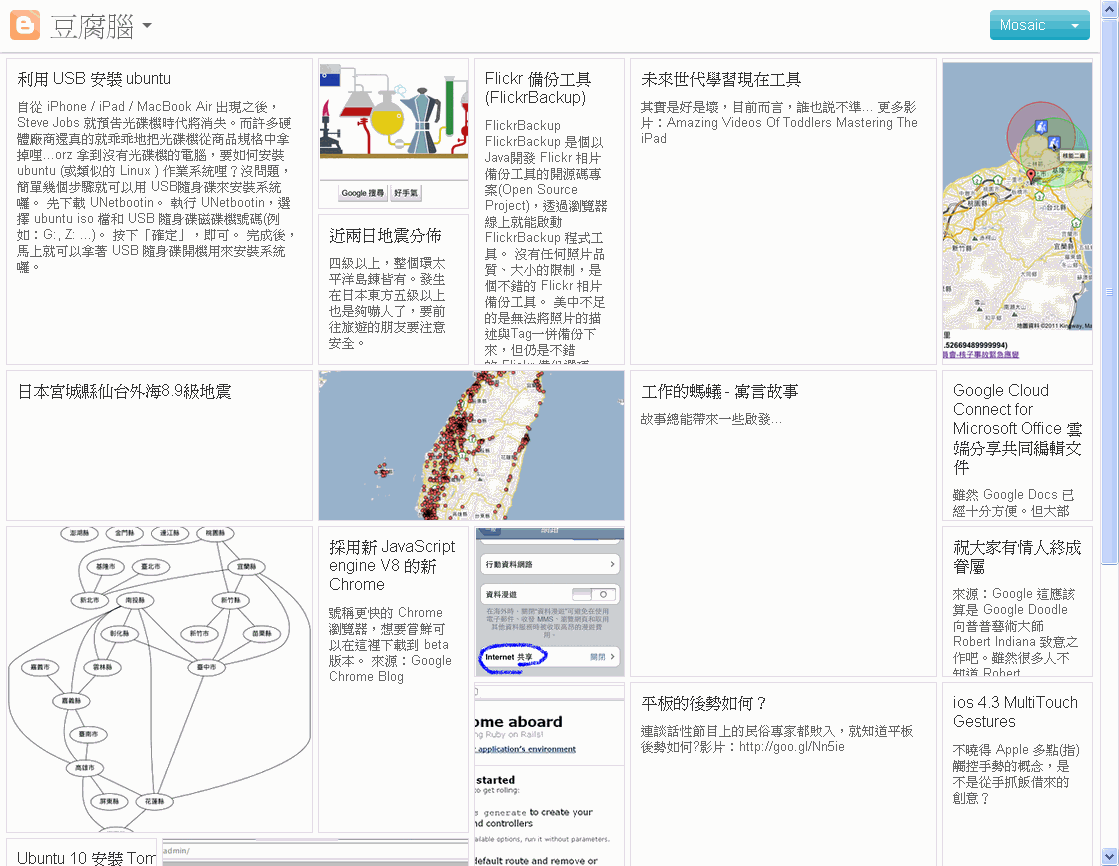Open the 未來世代學習現在工具 post
1119x866 pixels.
click(x=783, y=211)
